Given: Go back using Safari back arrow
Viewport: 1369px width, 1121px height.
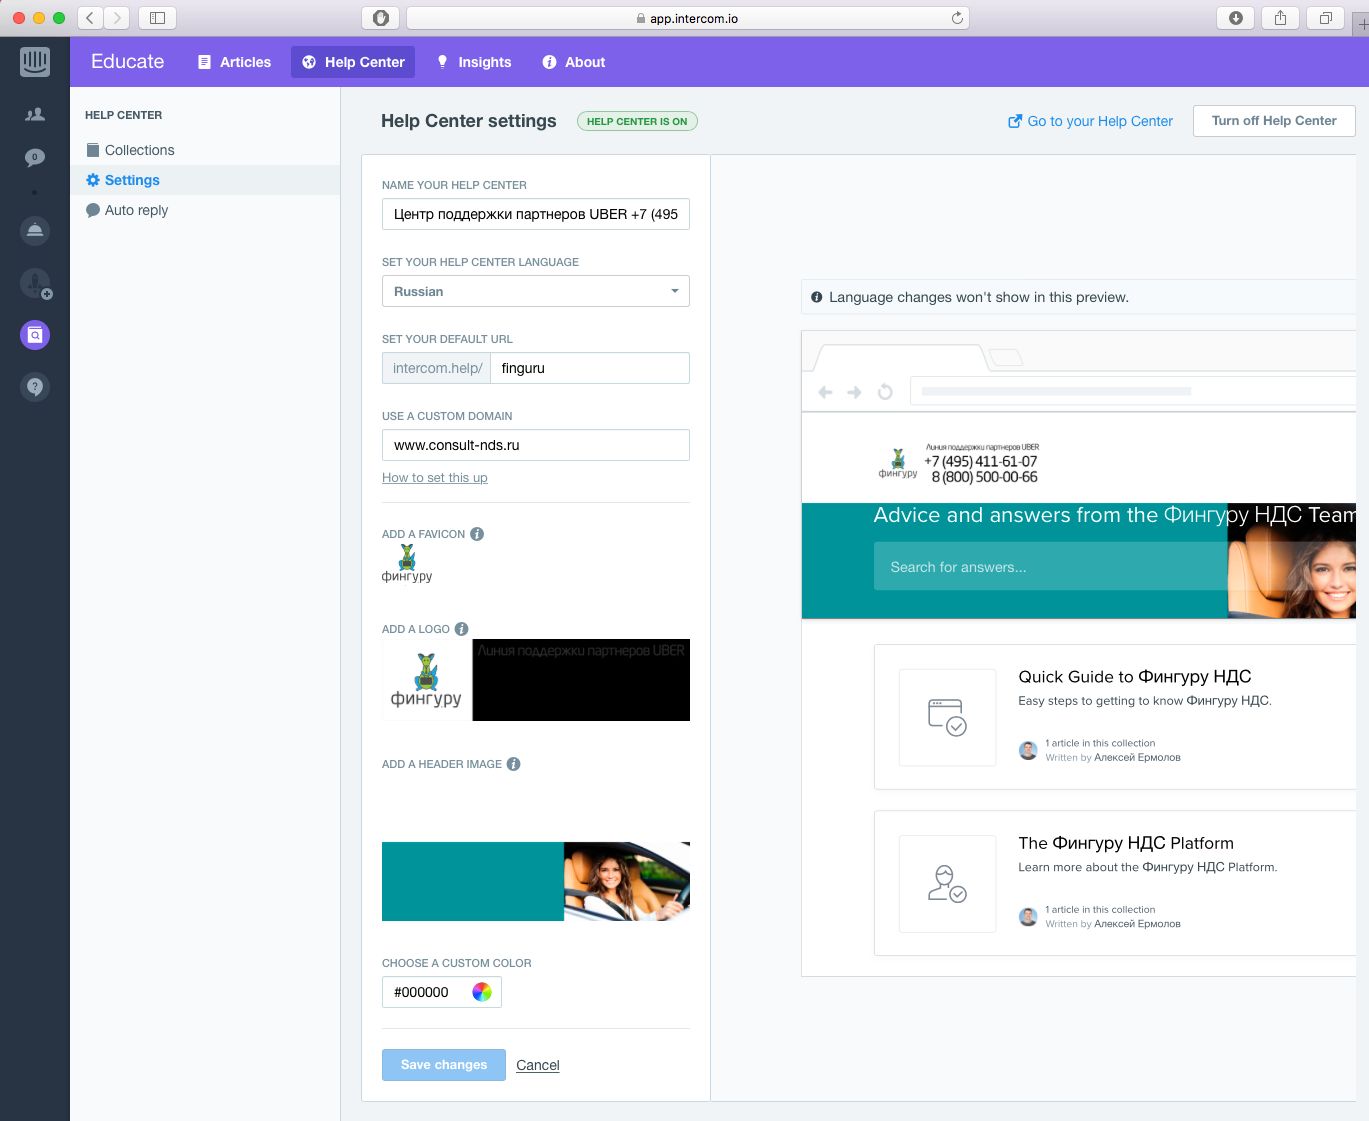Looking at the screenshot, I should (90, 18).
